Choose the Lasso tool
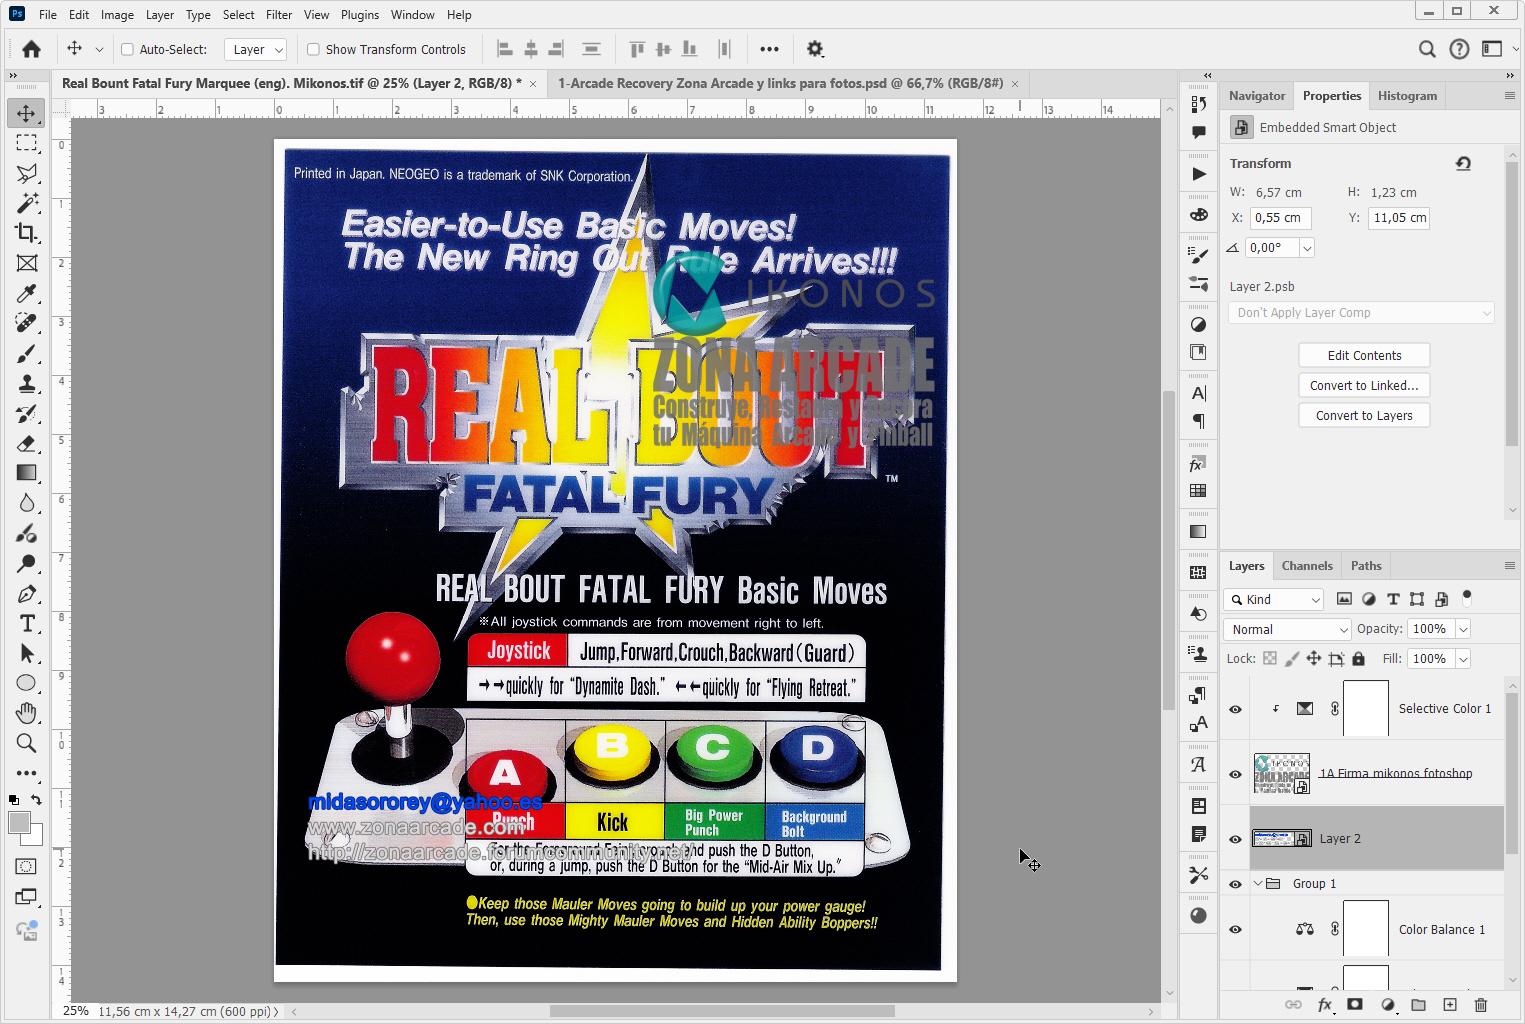This screenshot has width=1525, height=1024. pos(27,173)
